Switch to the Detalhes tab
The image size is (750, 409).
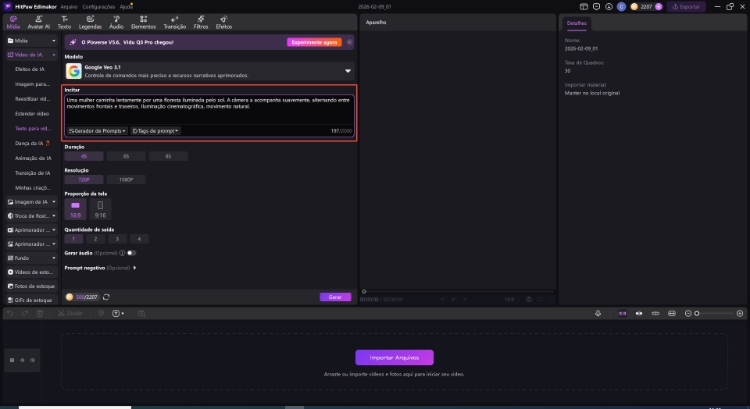576,23
